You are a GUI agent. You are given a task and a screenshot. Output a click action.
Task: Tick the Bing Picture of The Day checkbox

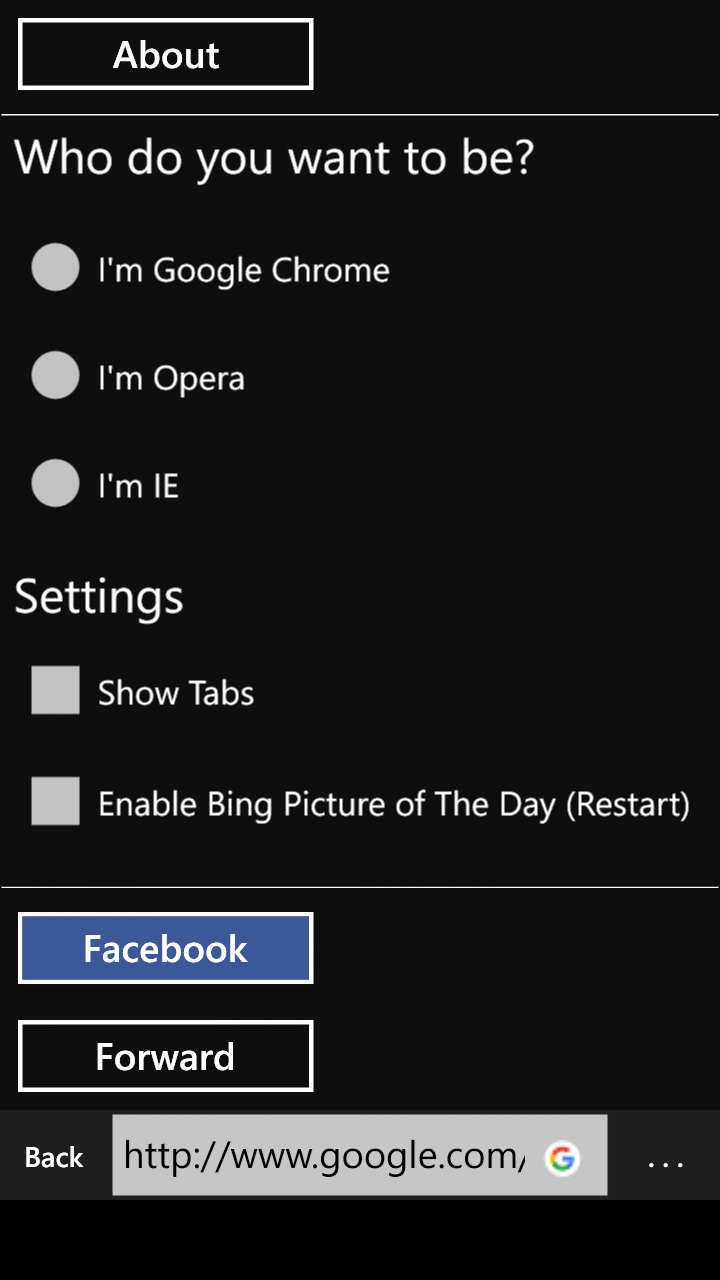(x=55, y=801)
